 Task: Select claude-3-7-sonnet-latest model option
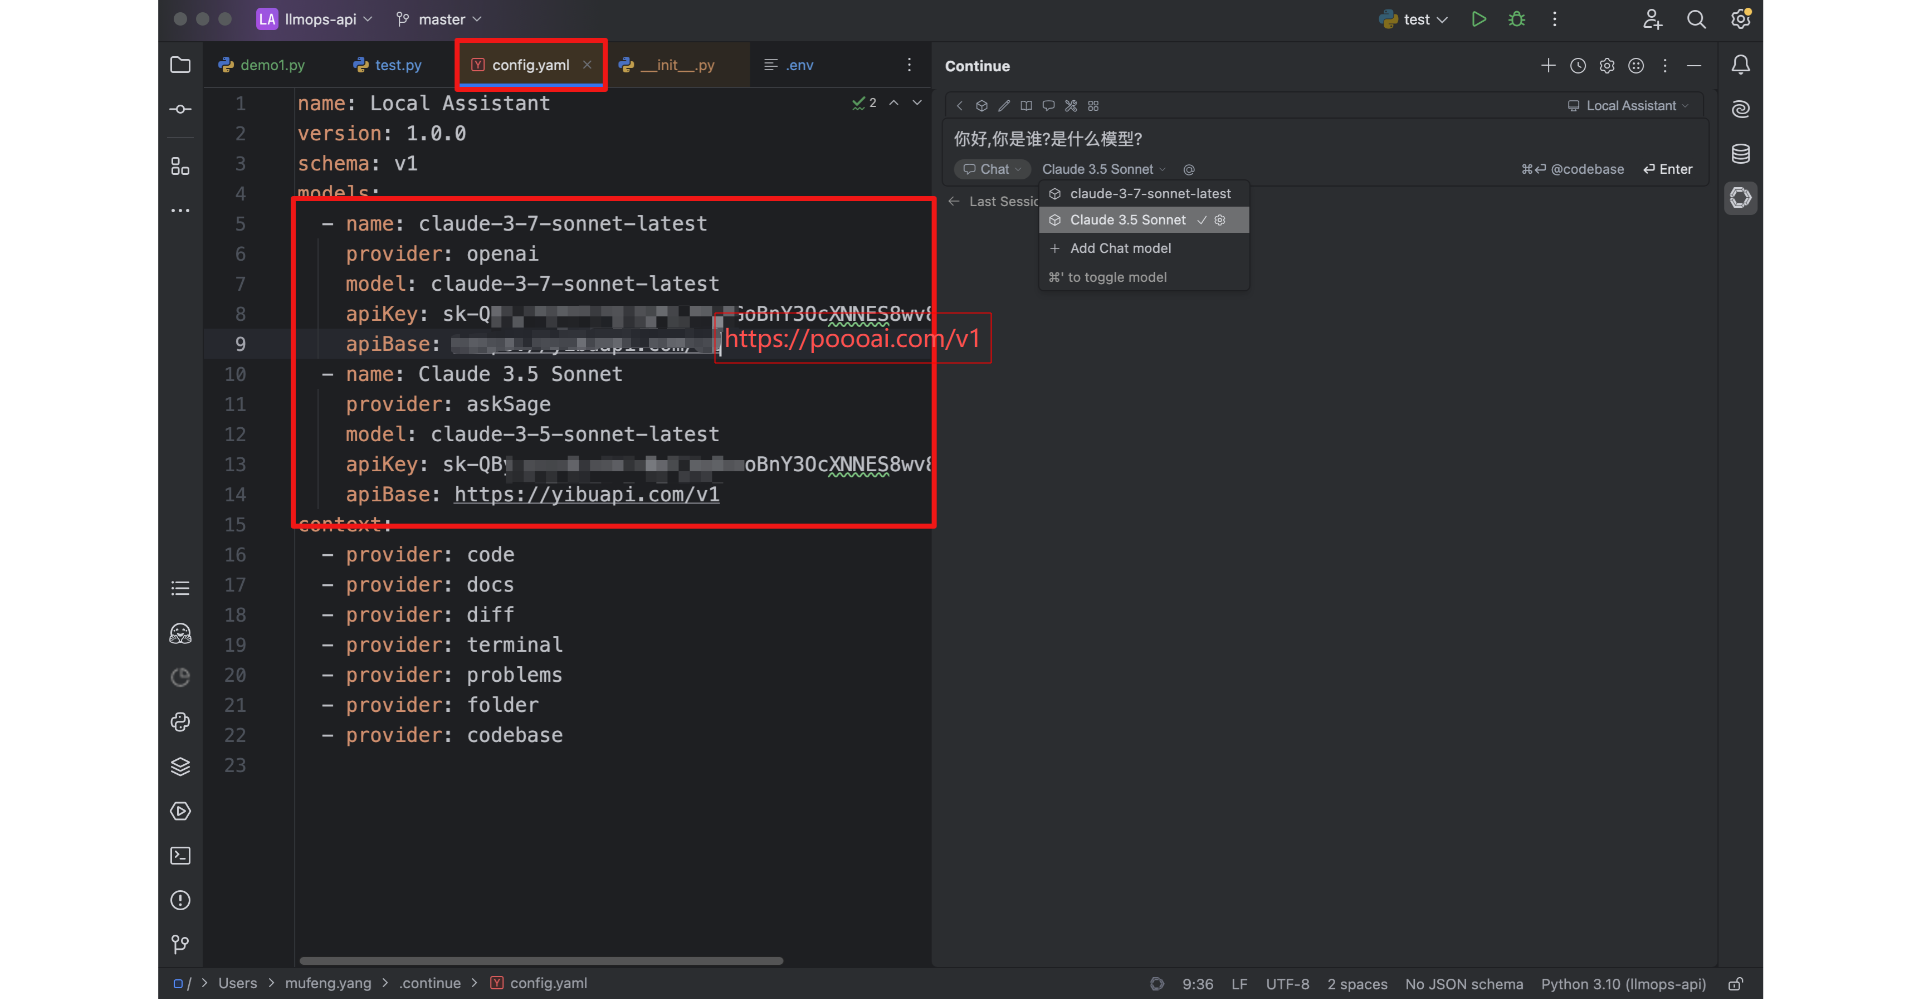[1149, 194]
